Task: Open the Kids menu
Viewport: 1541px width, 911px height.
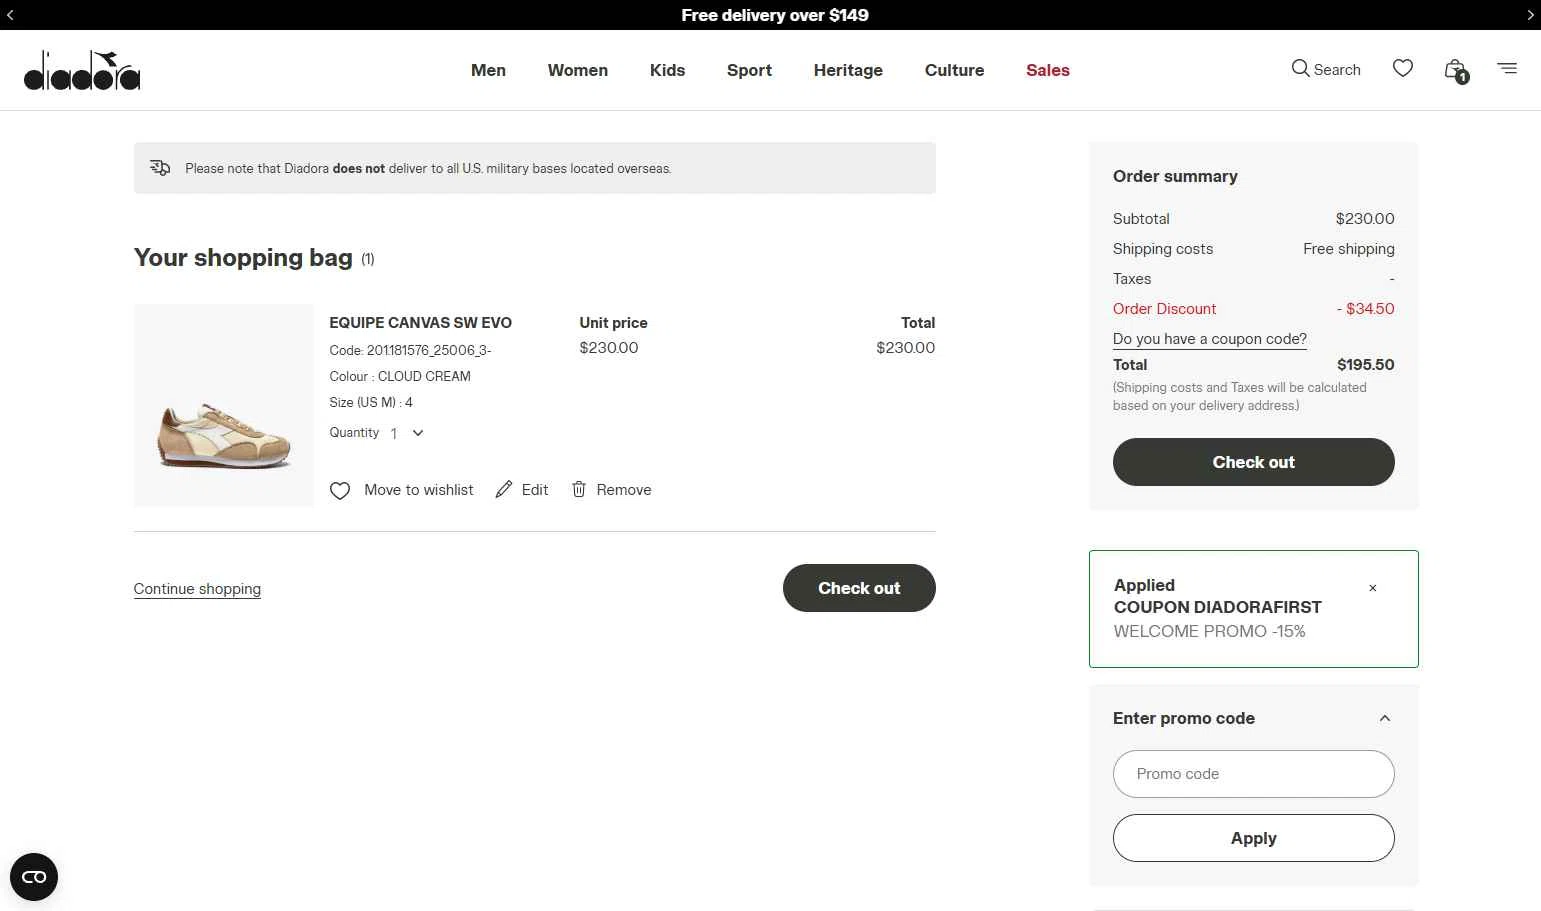Action: (x=667, y=70)
